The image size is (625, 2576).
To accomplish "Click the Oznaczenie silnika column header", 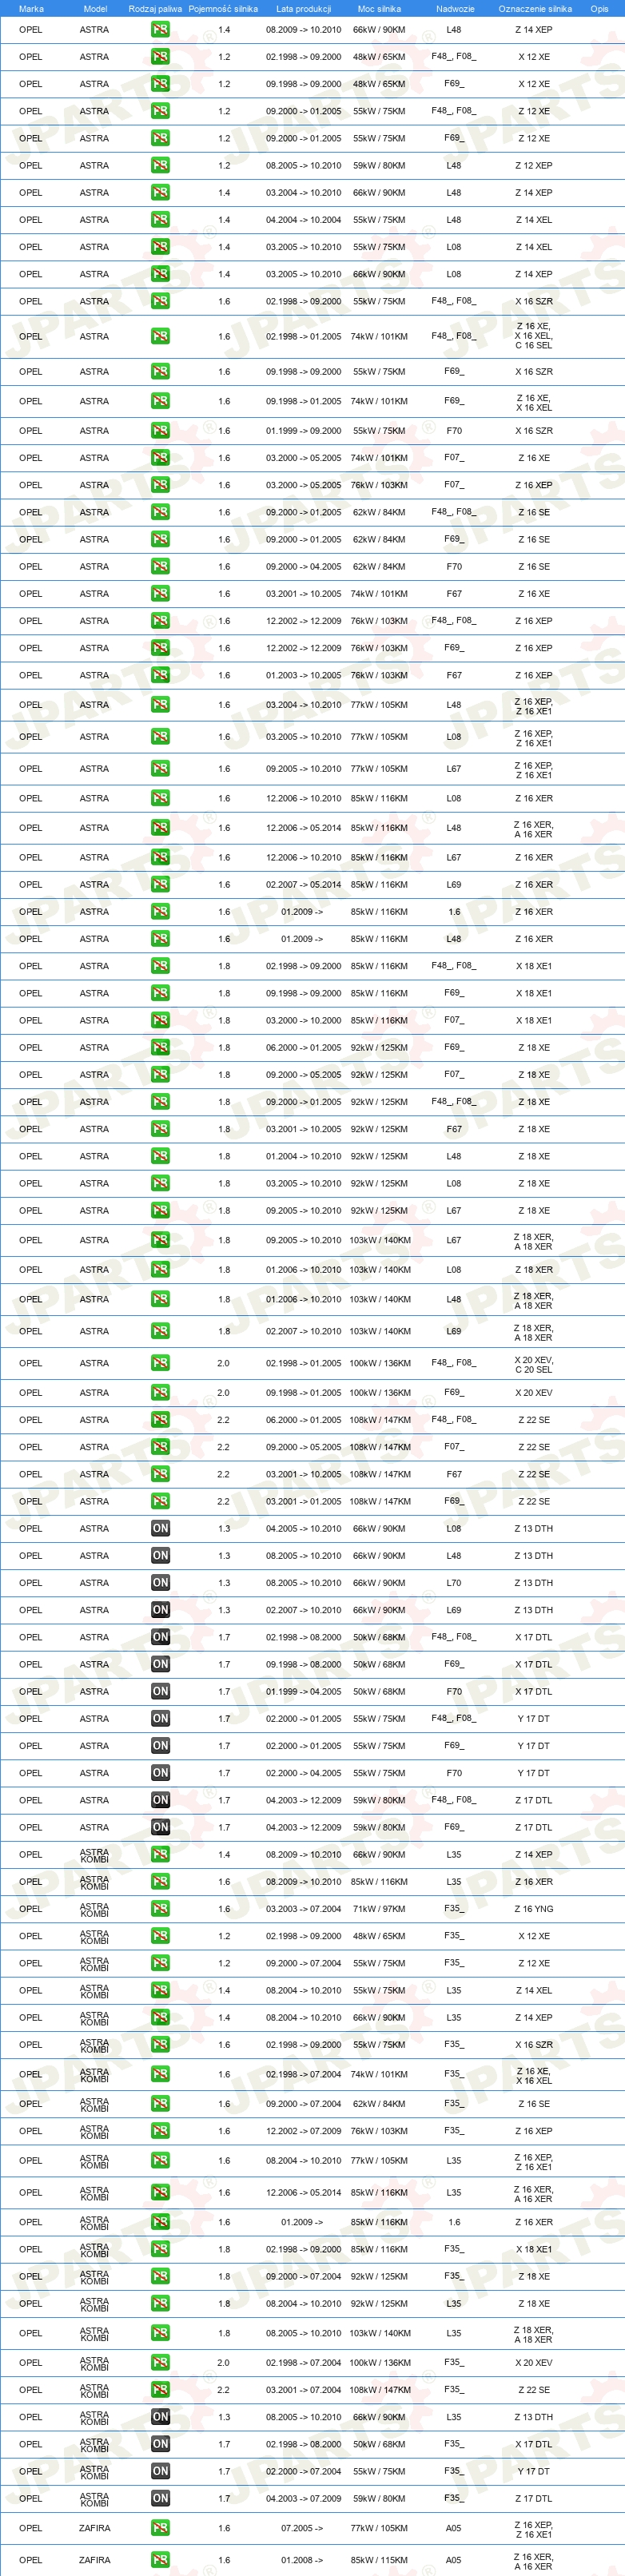I will [535, 8].
